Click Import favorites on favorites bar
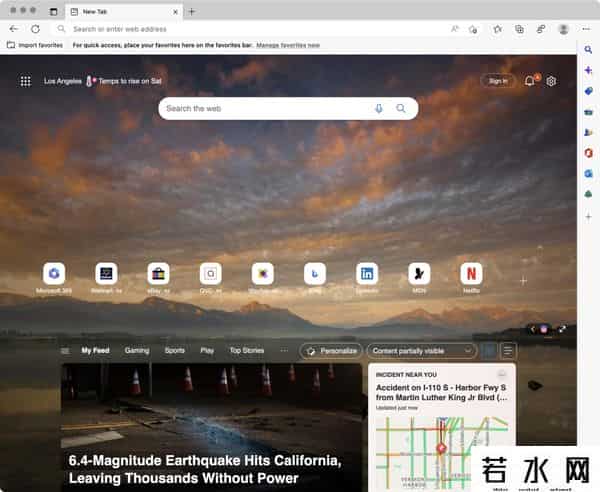Screen dimensions: 600x492 35,45
